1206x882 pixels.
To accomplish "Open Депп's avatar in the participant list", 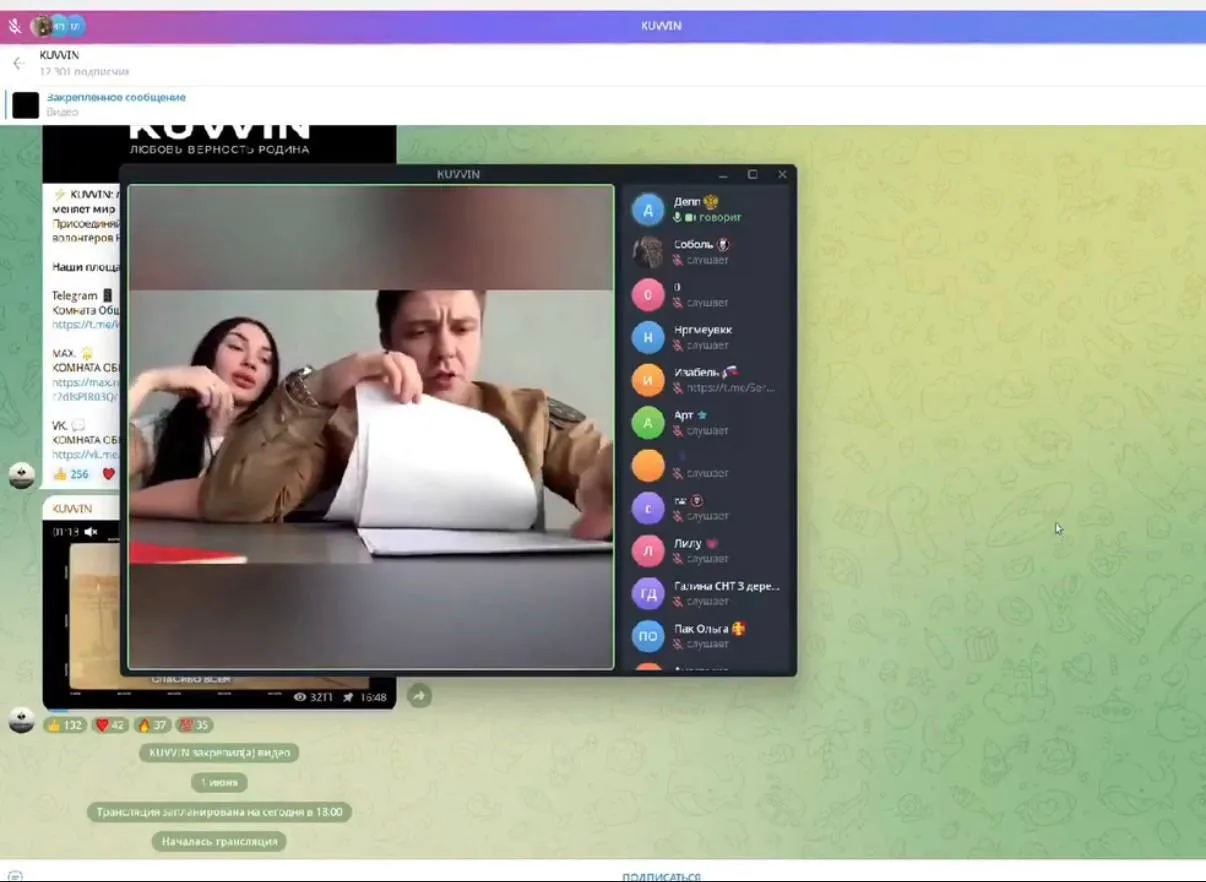I will coord(648,209).
